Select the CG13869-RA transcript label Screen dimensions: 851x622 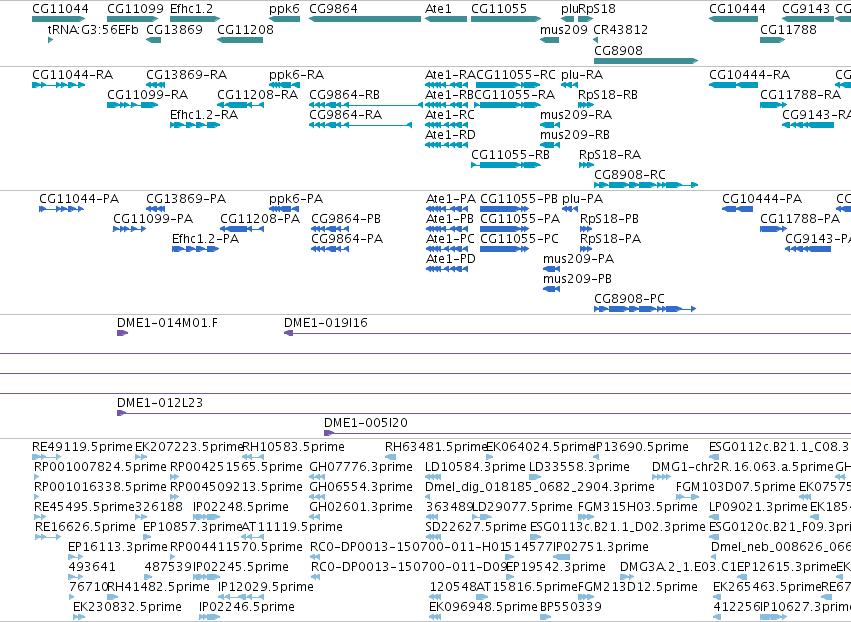[x=187, y=74]
